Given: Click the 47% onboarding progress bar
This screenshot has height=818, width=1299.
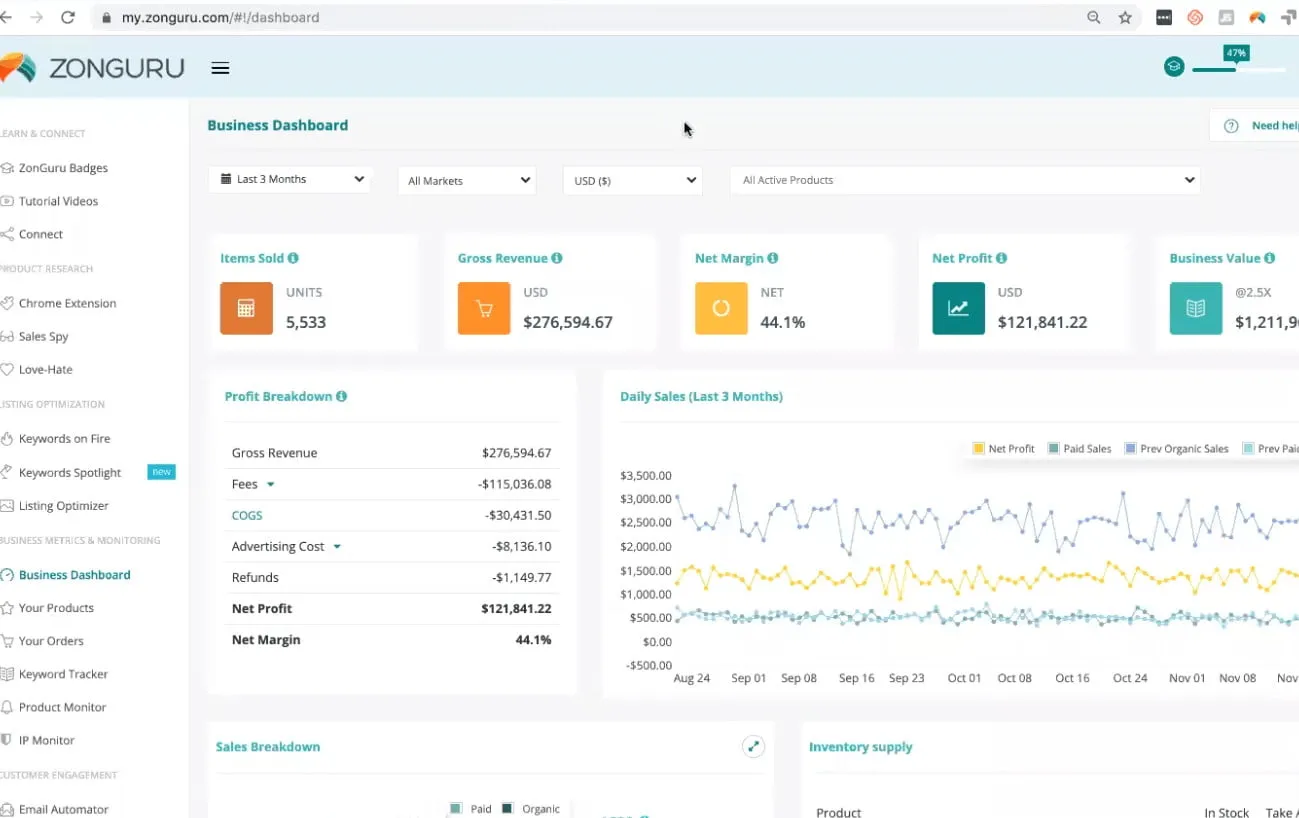Looking at the screenshot, I should coord(1238,69).
